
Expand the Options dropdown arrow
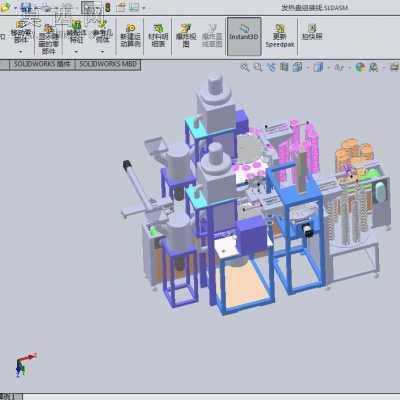(144, 8)
